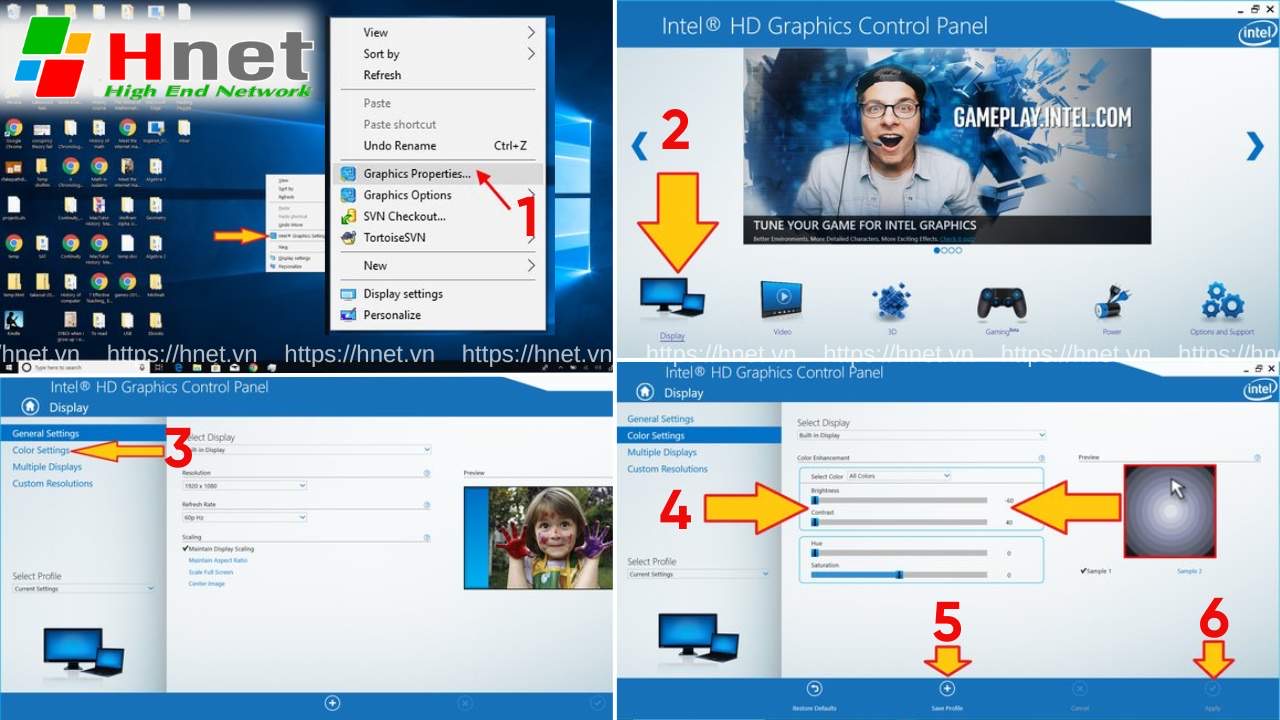
Task: Go to previous banner with left chevron
Action: pos(640,146)
